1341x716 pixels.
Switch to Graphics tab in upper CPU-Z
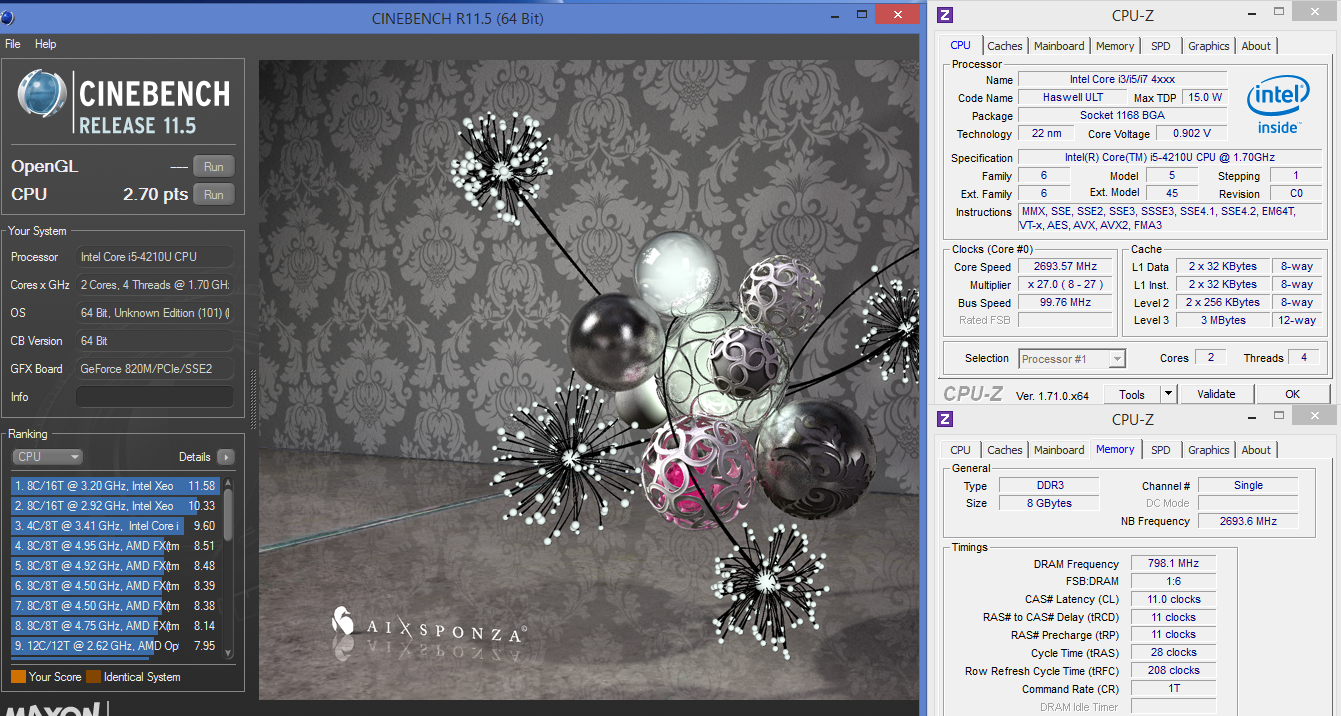1209,46
